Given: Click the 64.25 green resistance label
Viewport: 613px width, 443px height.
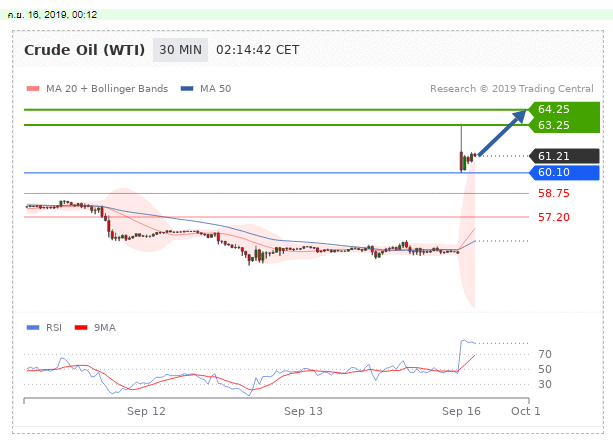Looking at the screenshot, I should pos(564,109).
